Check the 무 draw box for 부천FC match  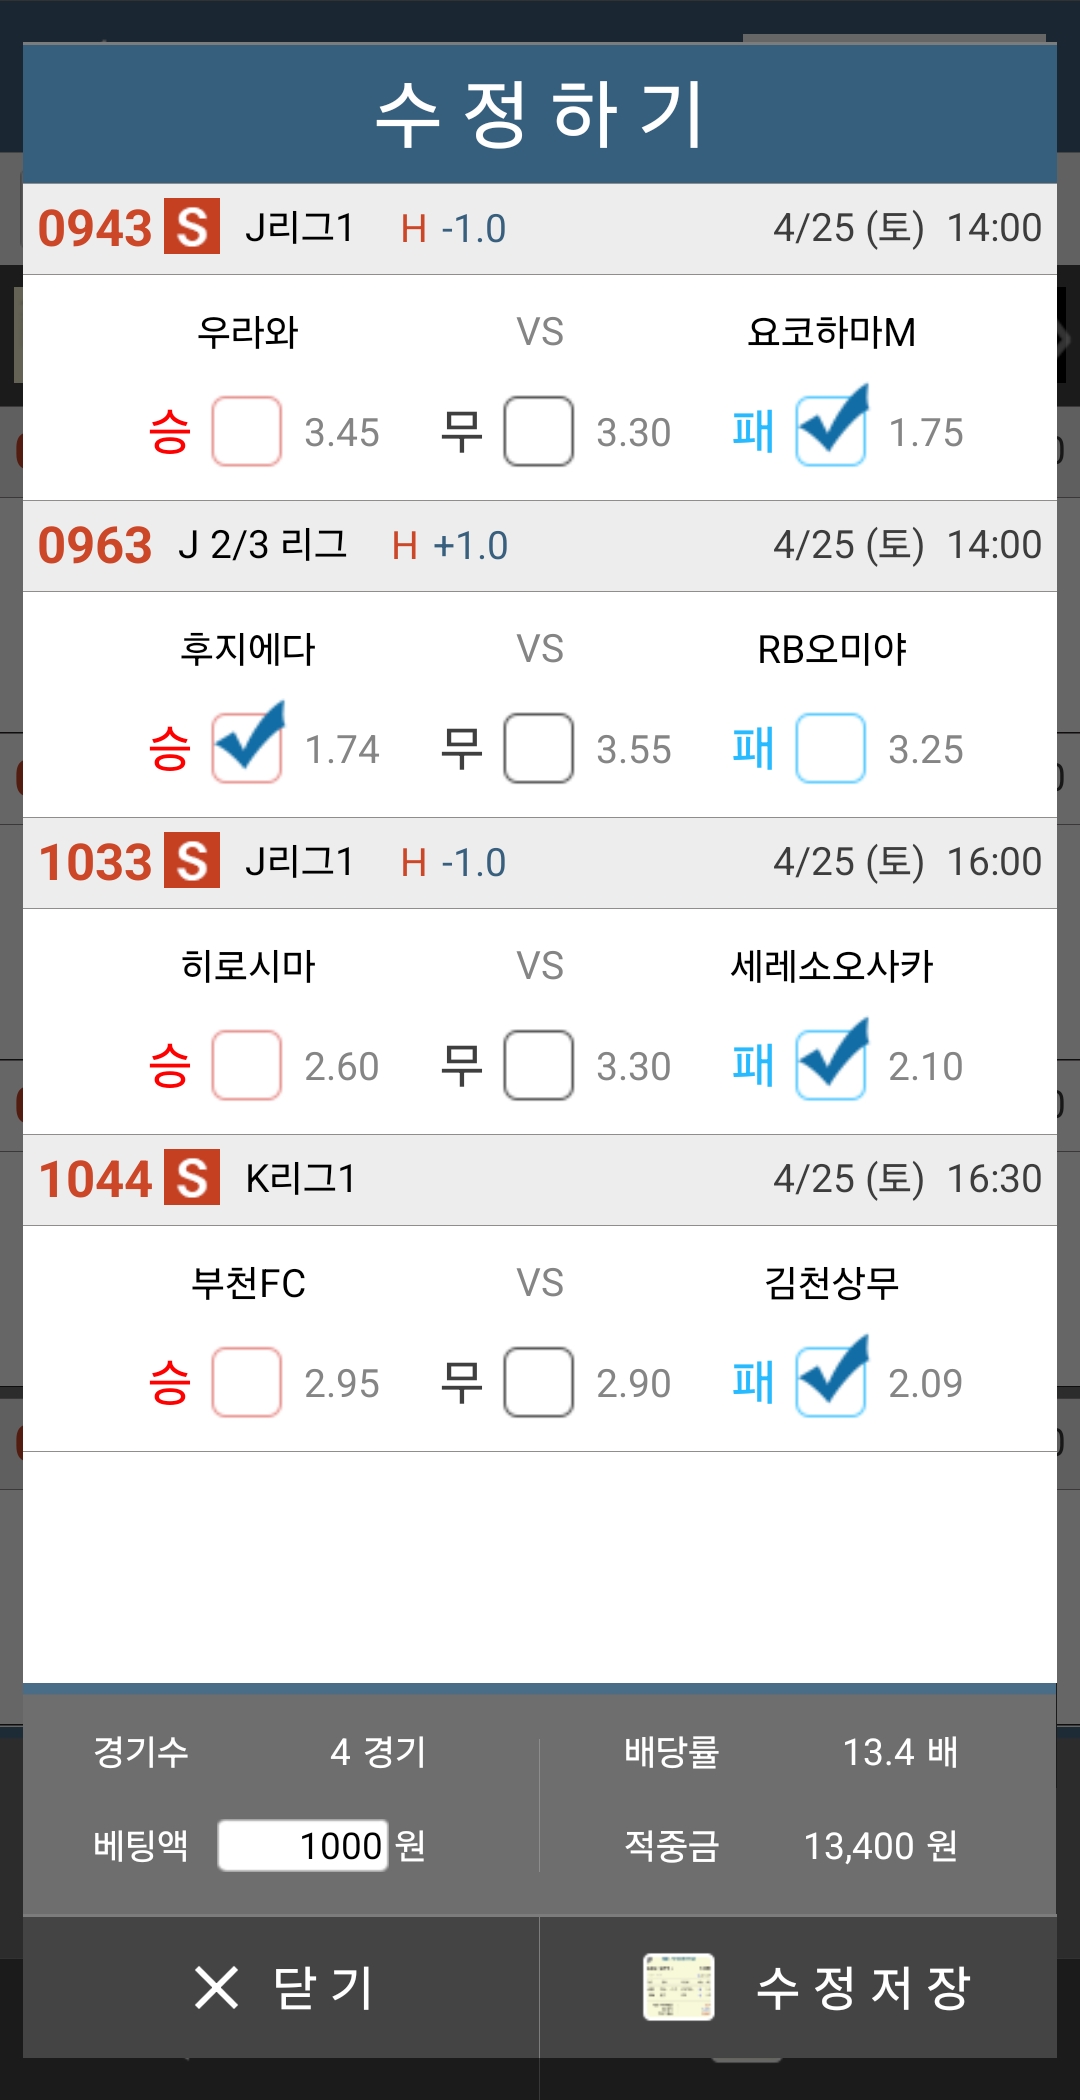point(538,1382)
